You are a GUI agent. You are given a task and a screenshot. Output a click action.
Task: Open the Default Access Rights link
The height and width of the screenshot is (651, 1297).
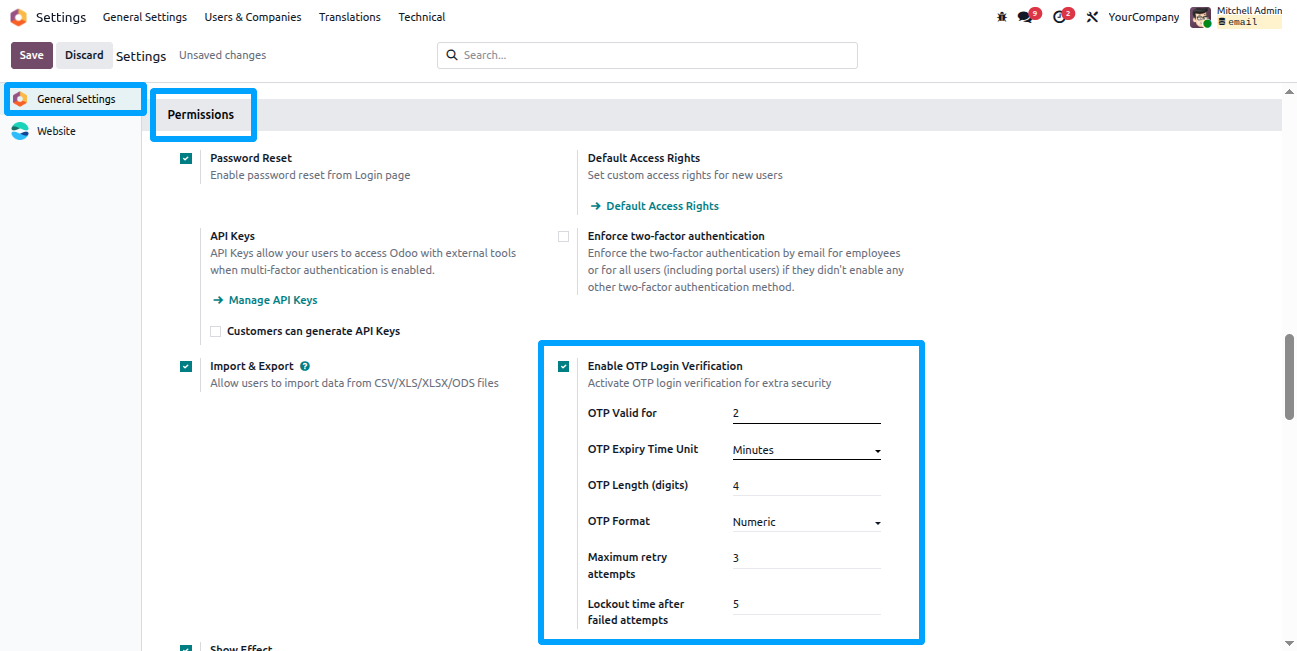point(662,206)
